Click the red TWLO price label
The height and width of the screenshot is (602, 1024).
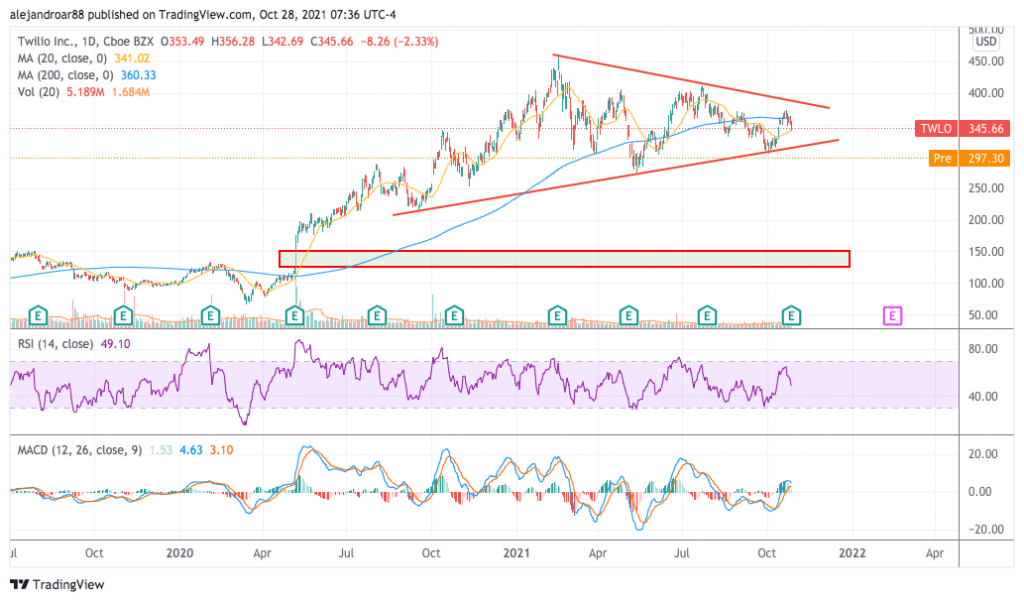(x=963, y=129)
